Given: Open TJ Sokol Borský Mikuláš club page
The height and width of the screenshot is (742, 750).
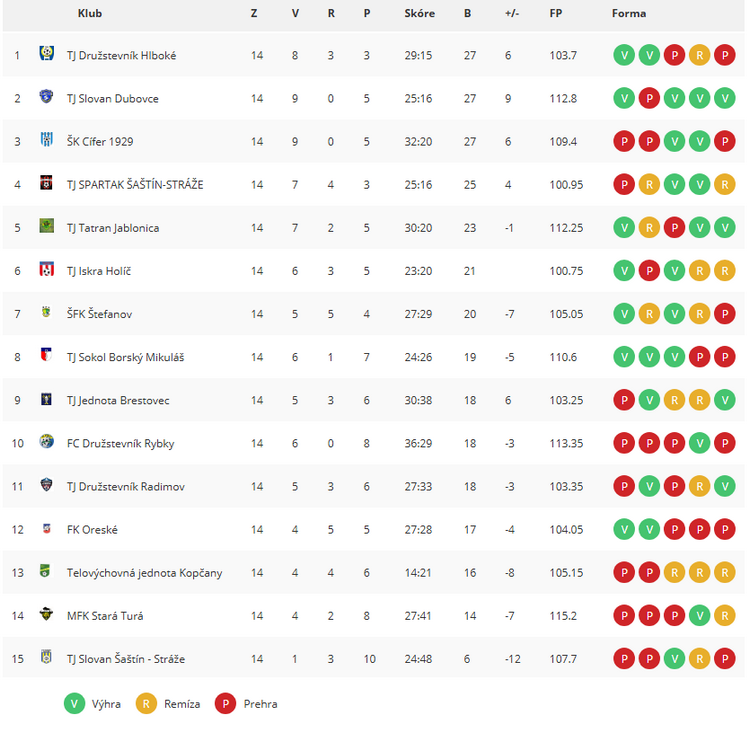Looking at the screenshot, I should (x=125, y=357).
